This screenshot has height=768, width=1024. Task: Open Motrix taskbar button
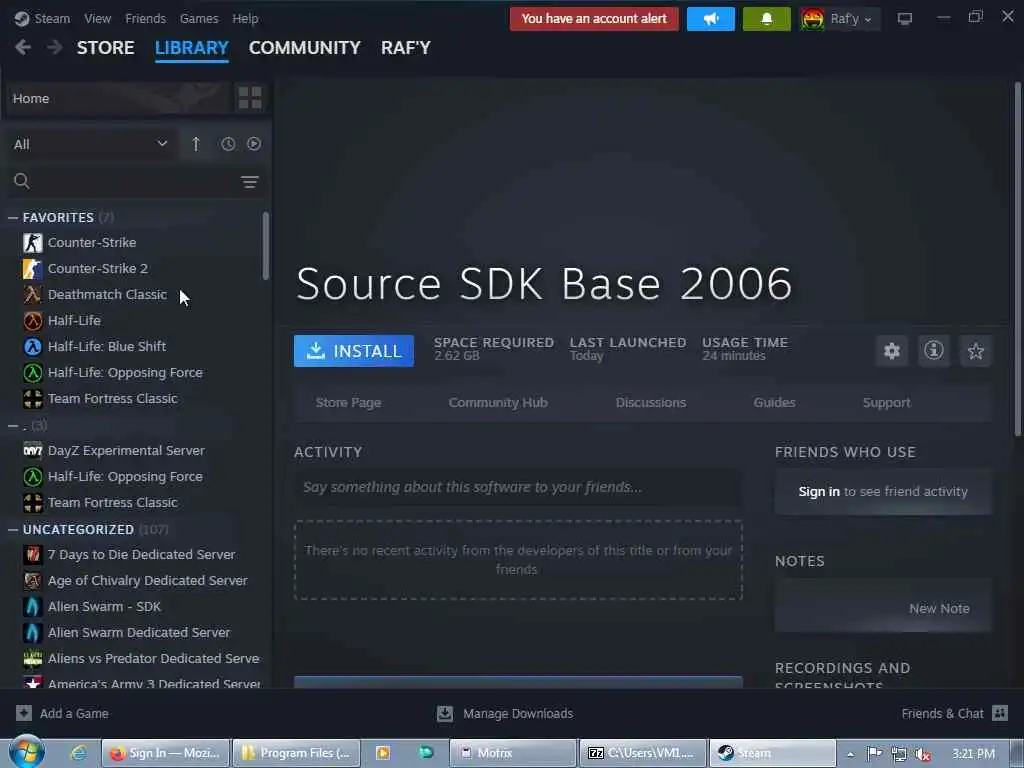click(x=513, y=753)
